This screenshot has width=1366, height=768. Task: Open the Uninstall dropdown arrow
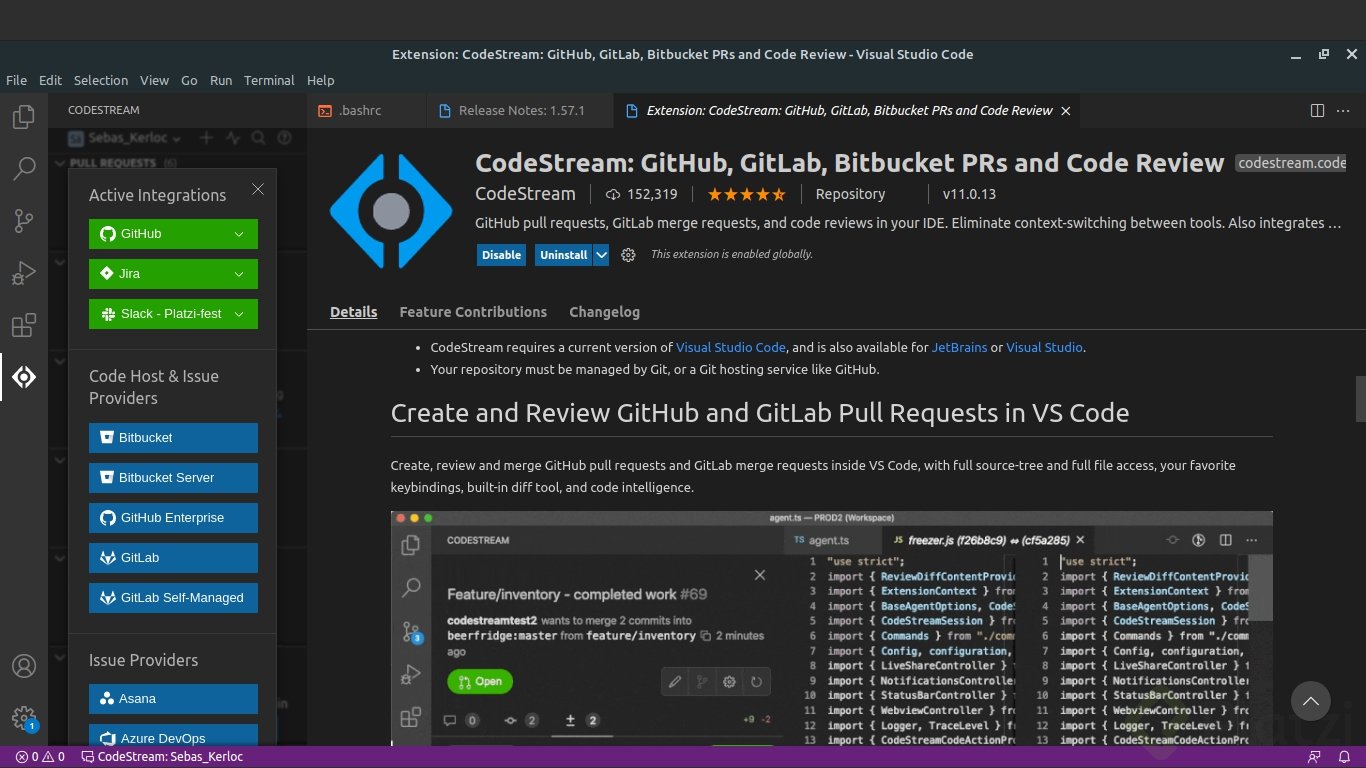coord(599,255)
